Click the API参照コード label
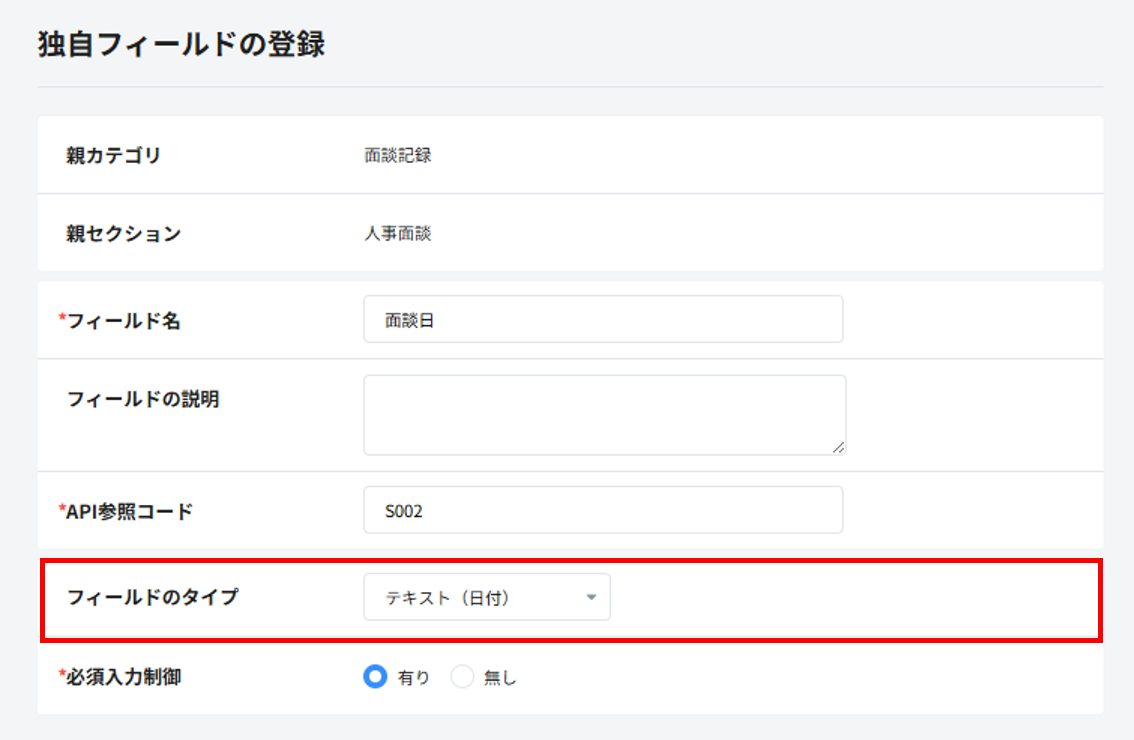This screenshot has width=1134, height=740. tap(129, 511)
